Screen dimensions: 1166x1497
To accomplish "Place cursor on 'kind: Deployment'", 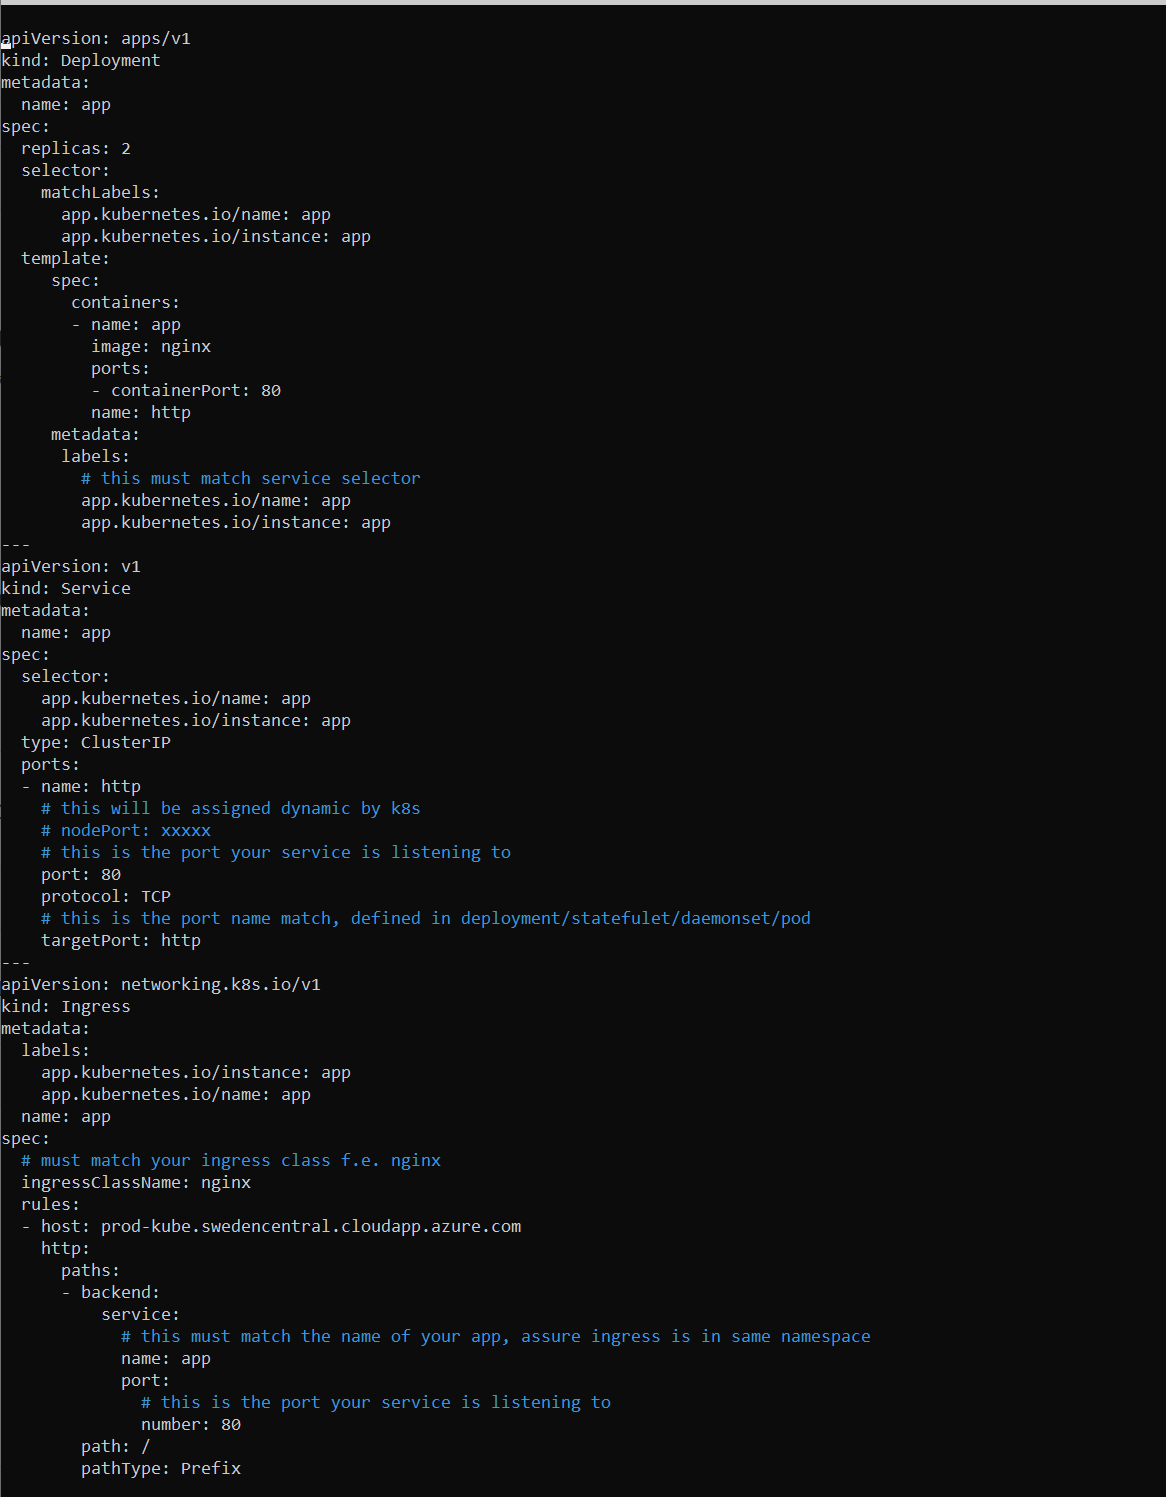I will pyautogui.click(x=81, y=61).
